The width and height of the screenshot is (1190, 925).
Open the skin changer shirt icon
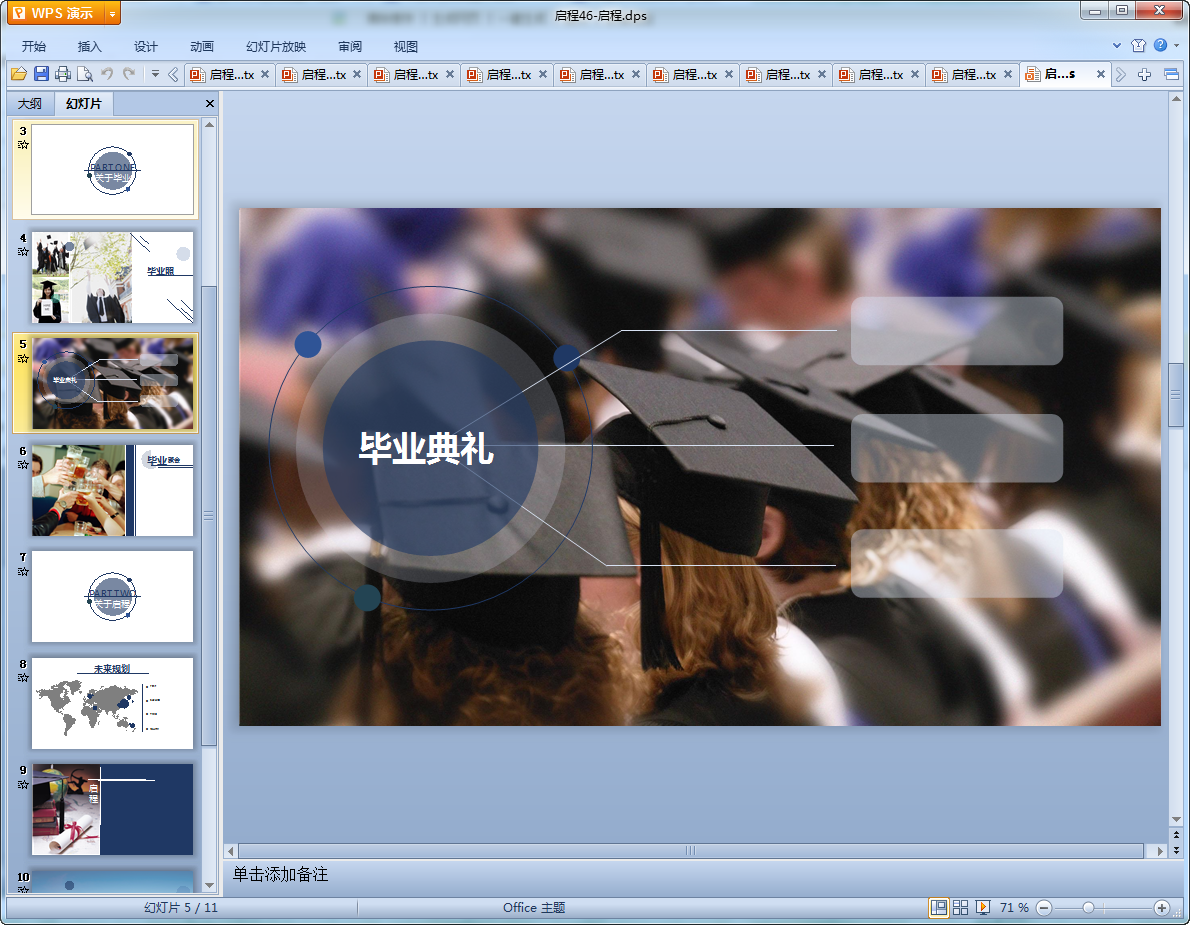(x=1138, y=46)
